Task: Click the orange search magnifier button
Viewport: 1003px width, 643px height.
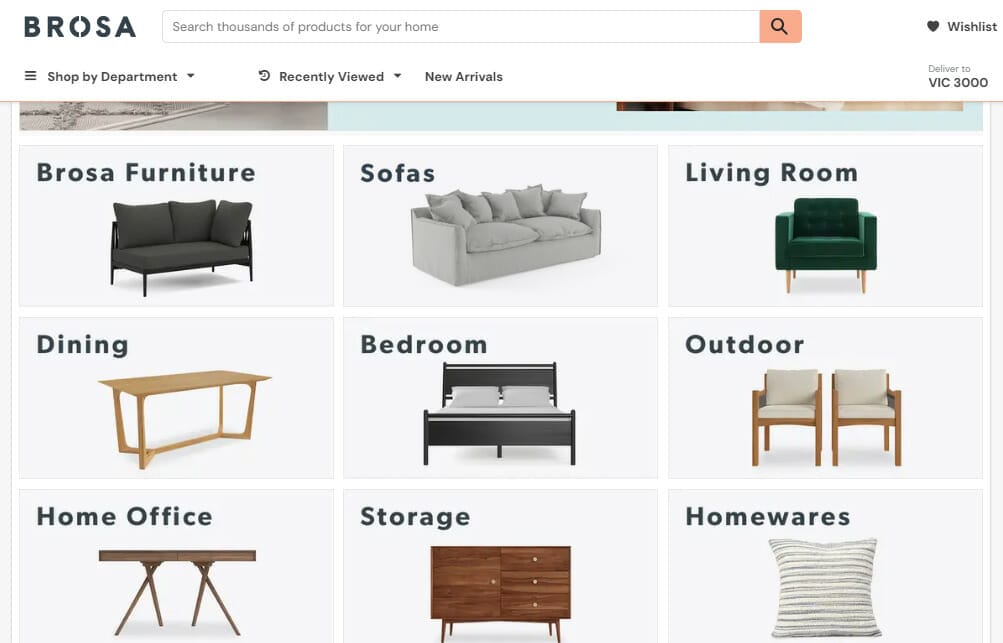Action: tap(780, 26)
